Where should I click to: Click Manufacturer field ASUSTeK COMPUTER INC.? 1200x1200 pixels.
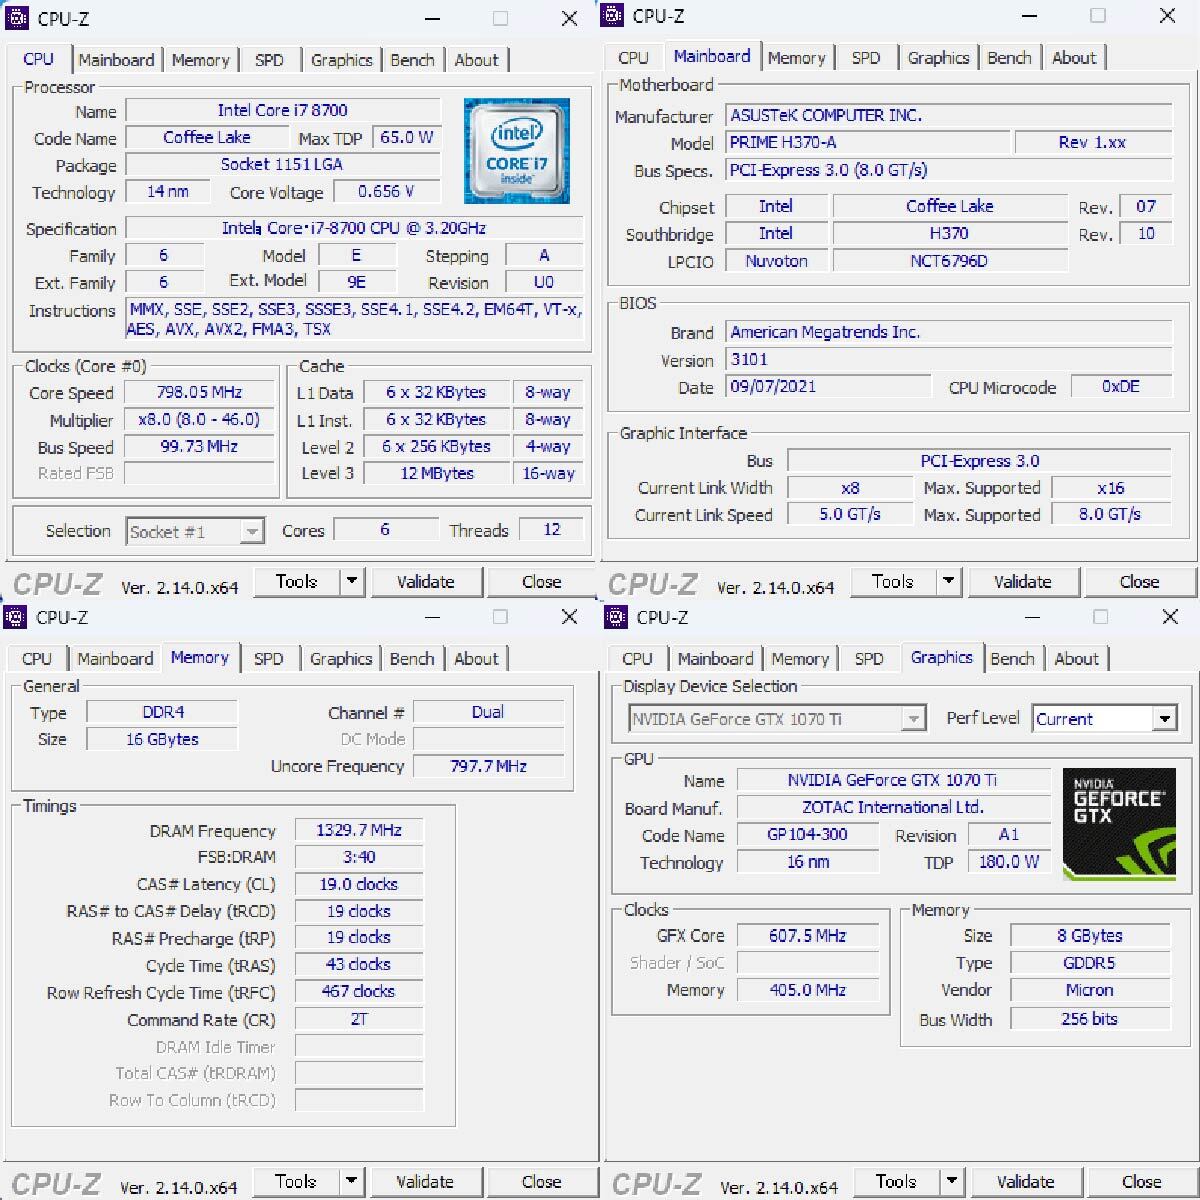tap(949, 115)
